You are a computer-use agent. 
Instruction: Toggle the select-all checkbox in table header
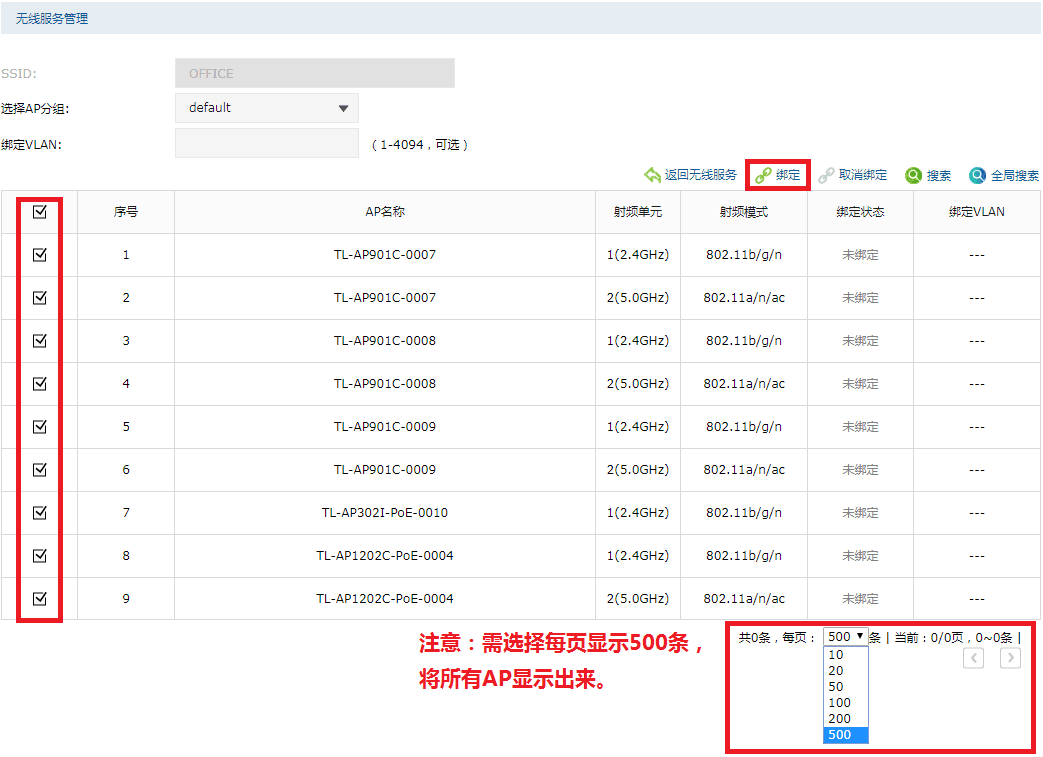coord(39,211)
